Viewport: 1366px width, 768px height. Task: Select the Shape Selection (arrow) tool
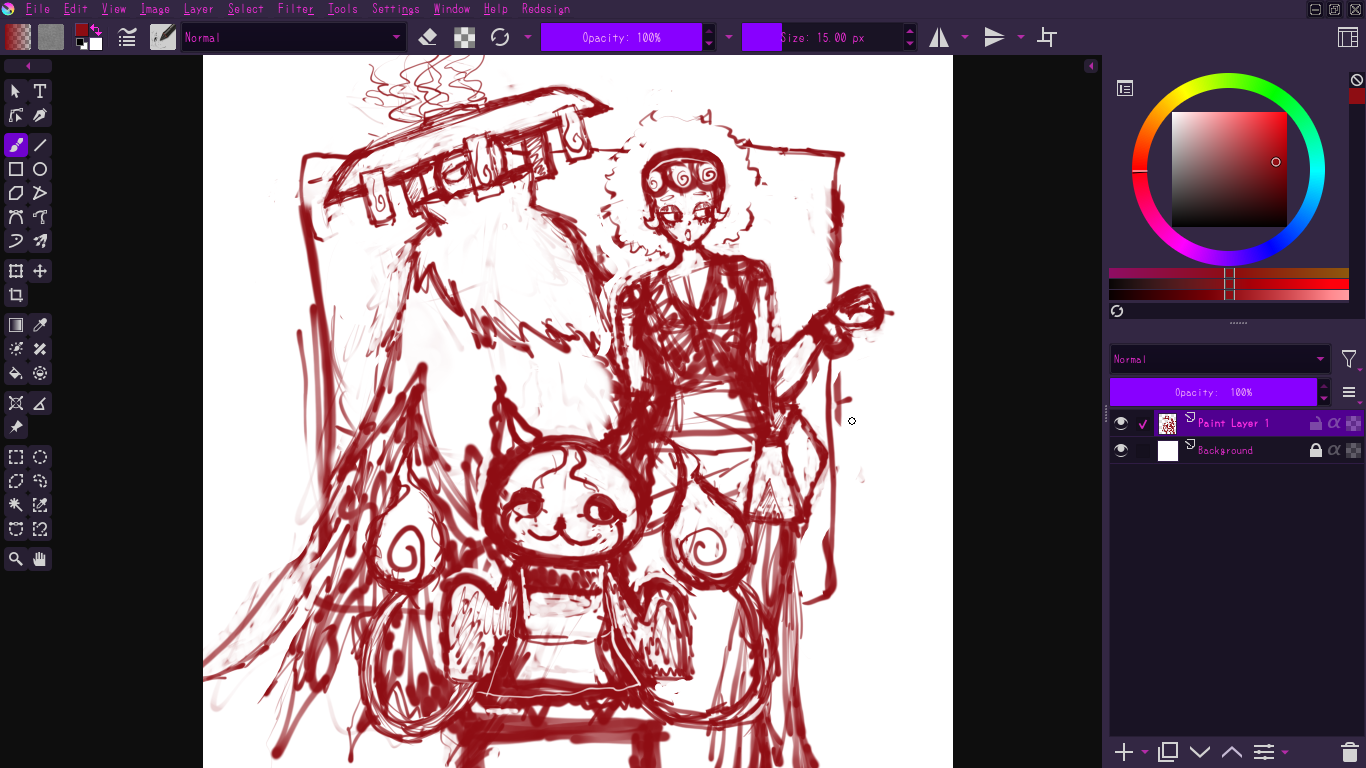pos(16,91)
